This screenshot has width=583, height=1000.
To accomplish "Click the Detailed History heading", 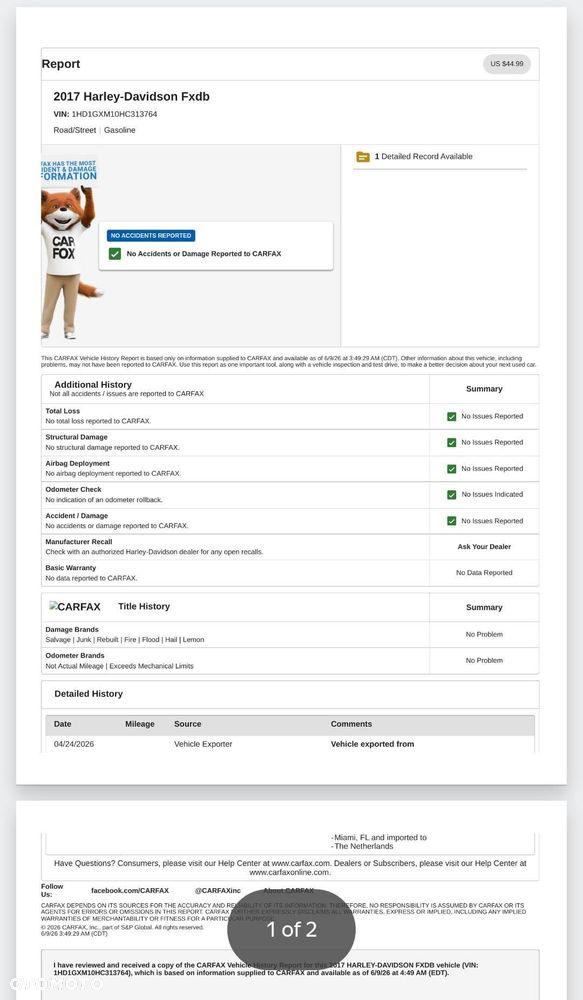I will click(x=89, y=694).
